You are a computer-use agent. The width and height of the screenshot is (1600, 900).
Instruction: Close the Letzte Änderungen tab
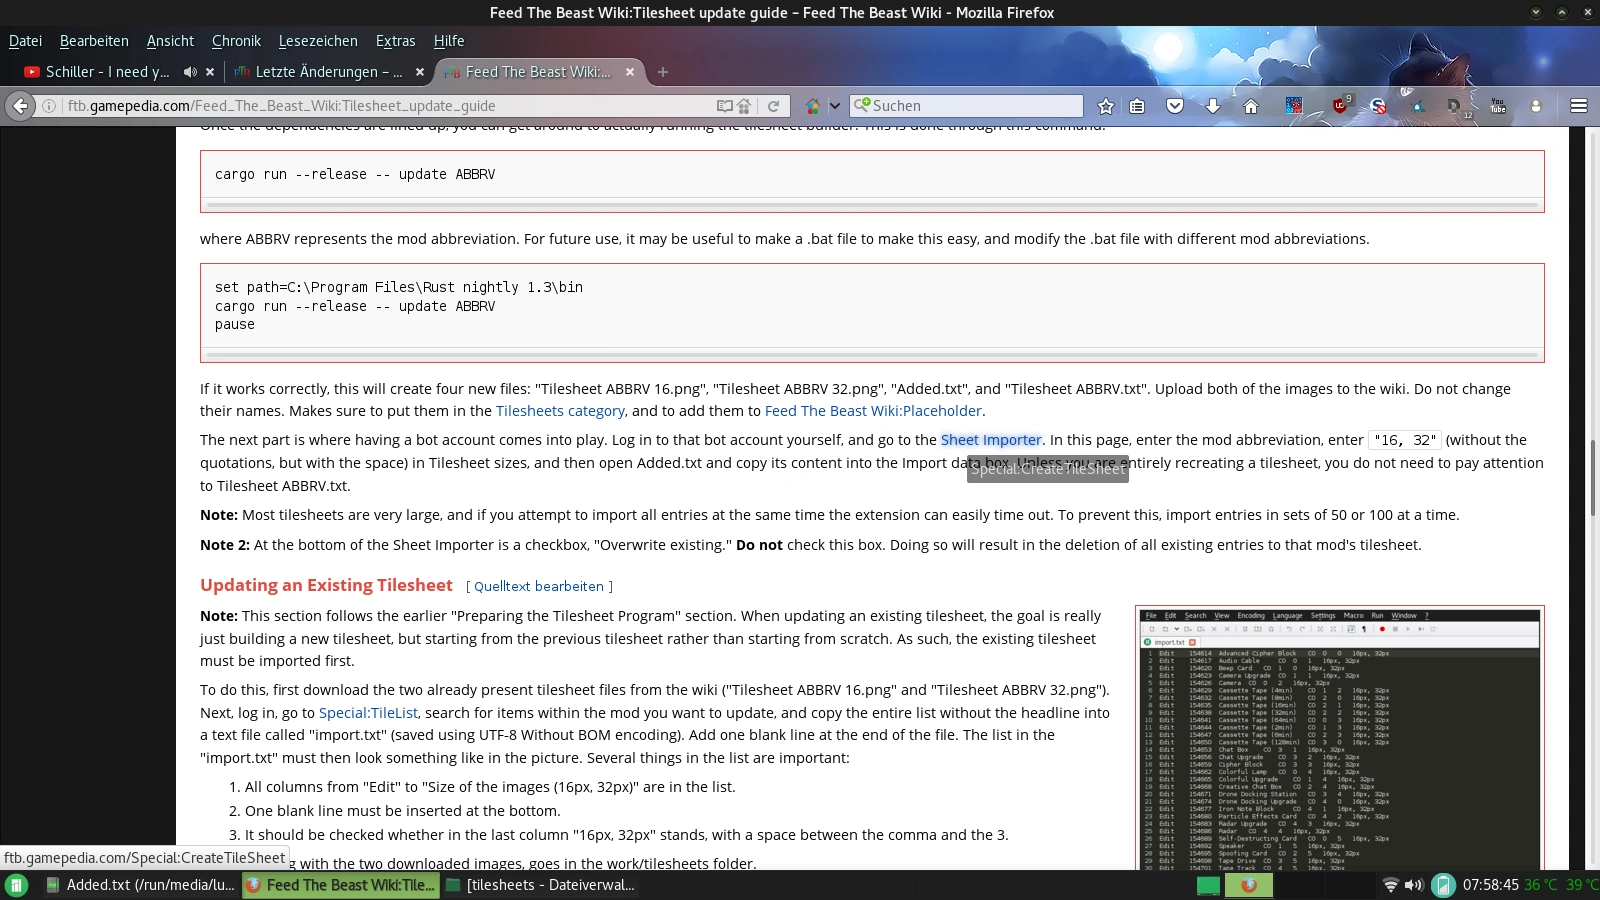coord(420,72)
